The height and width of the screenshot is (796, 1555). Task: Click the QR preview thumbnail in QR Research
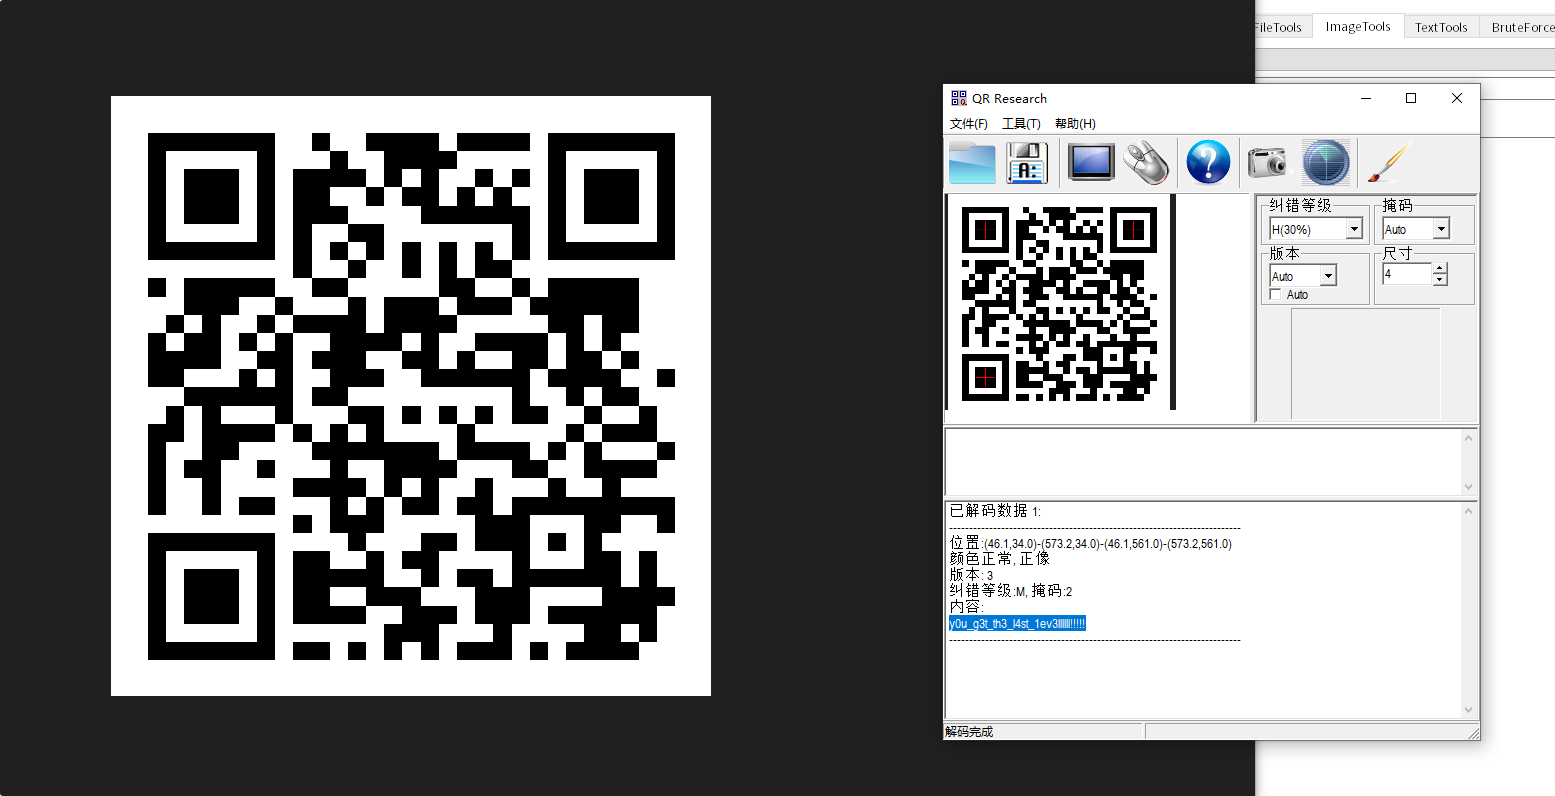pos(1060,303)
